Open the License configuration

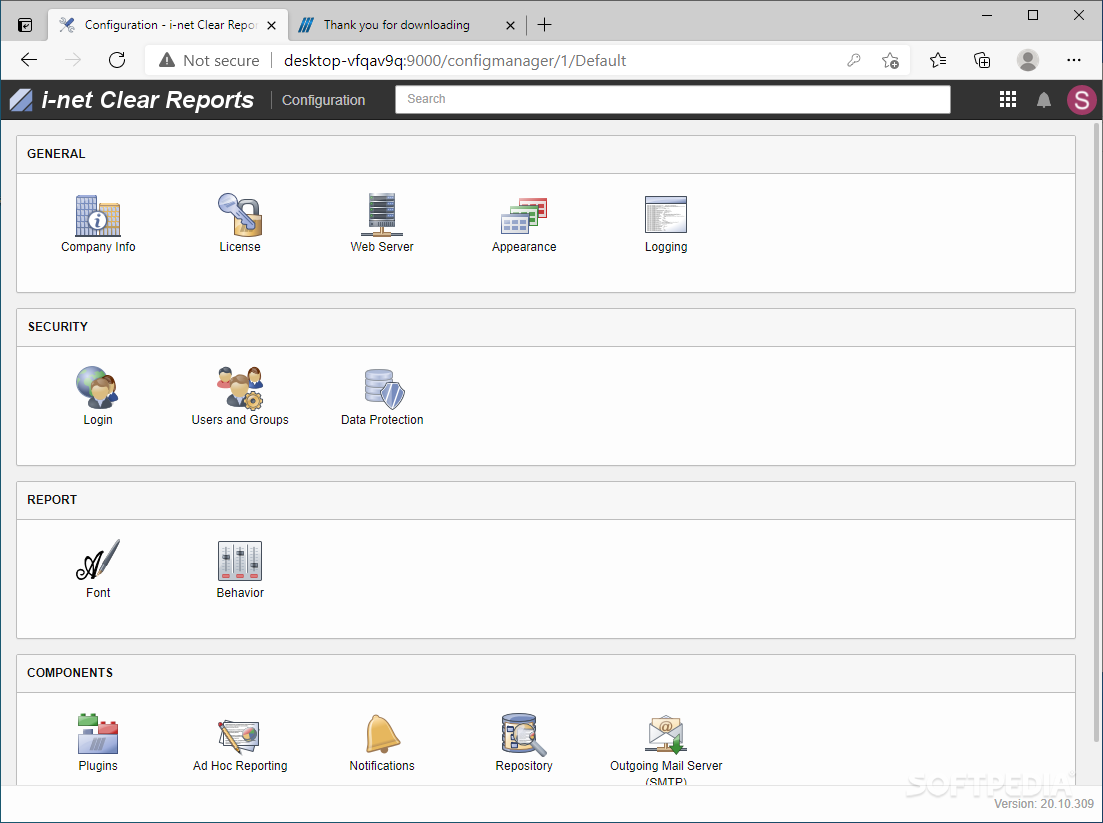coord(240,223)
